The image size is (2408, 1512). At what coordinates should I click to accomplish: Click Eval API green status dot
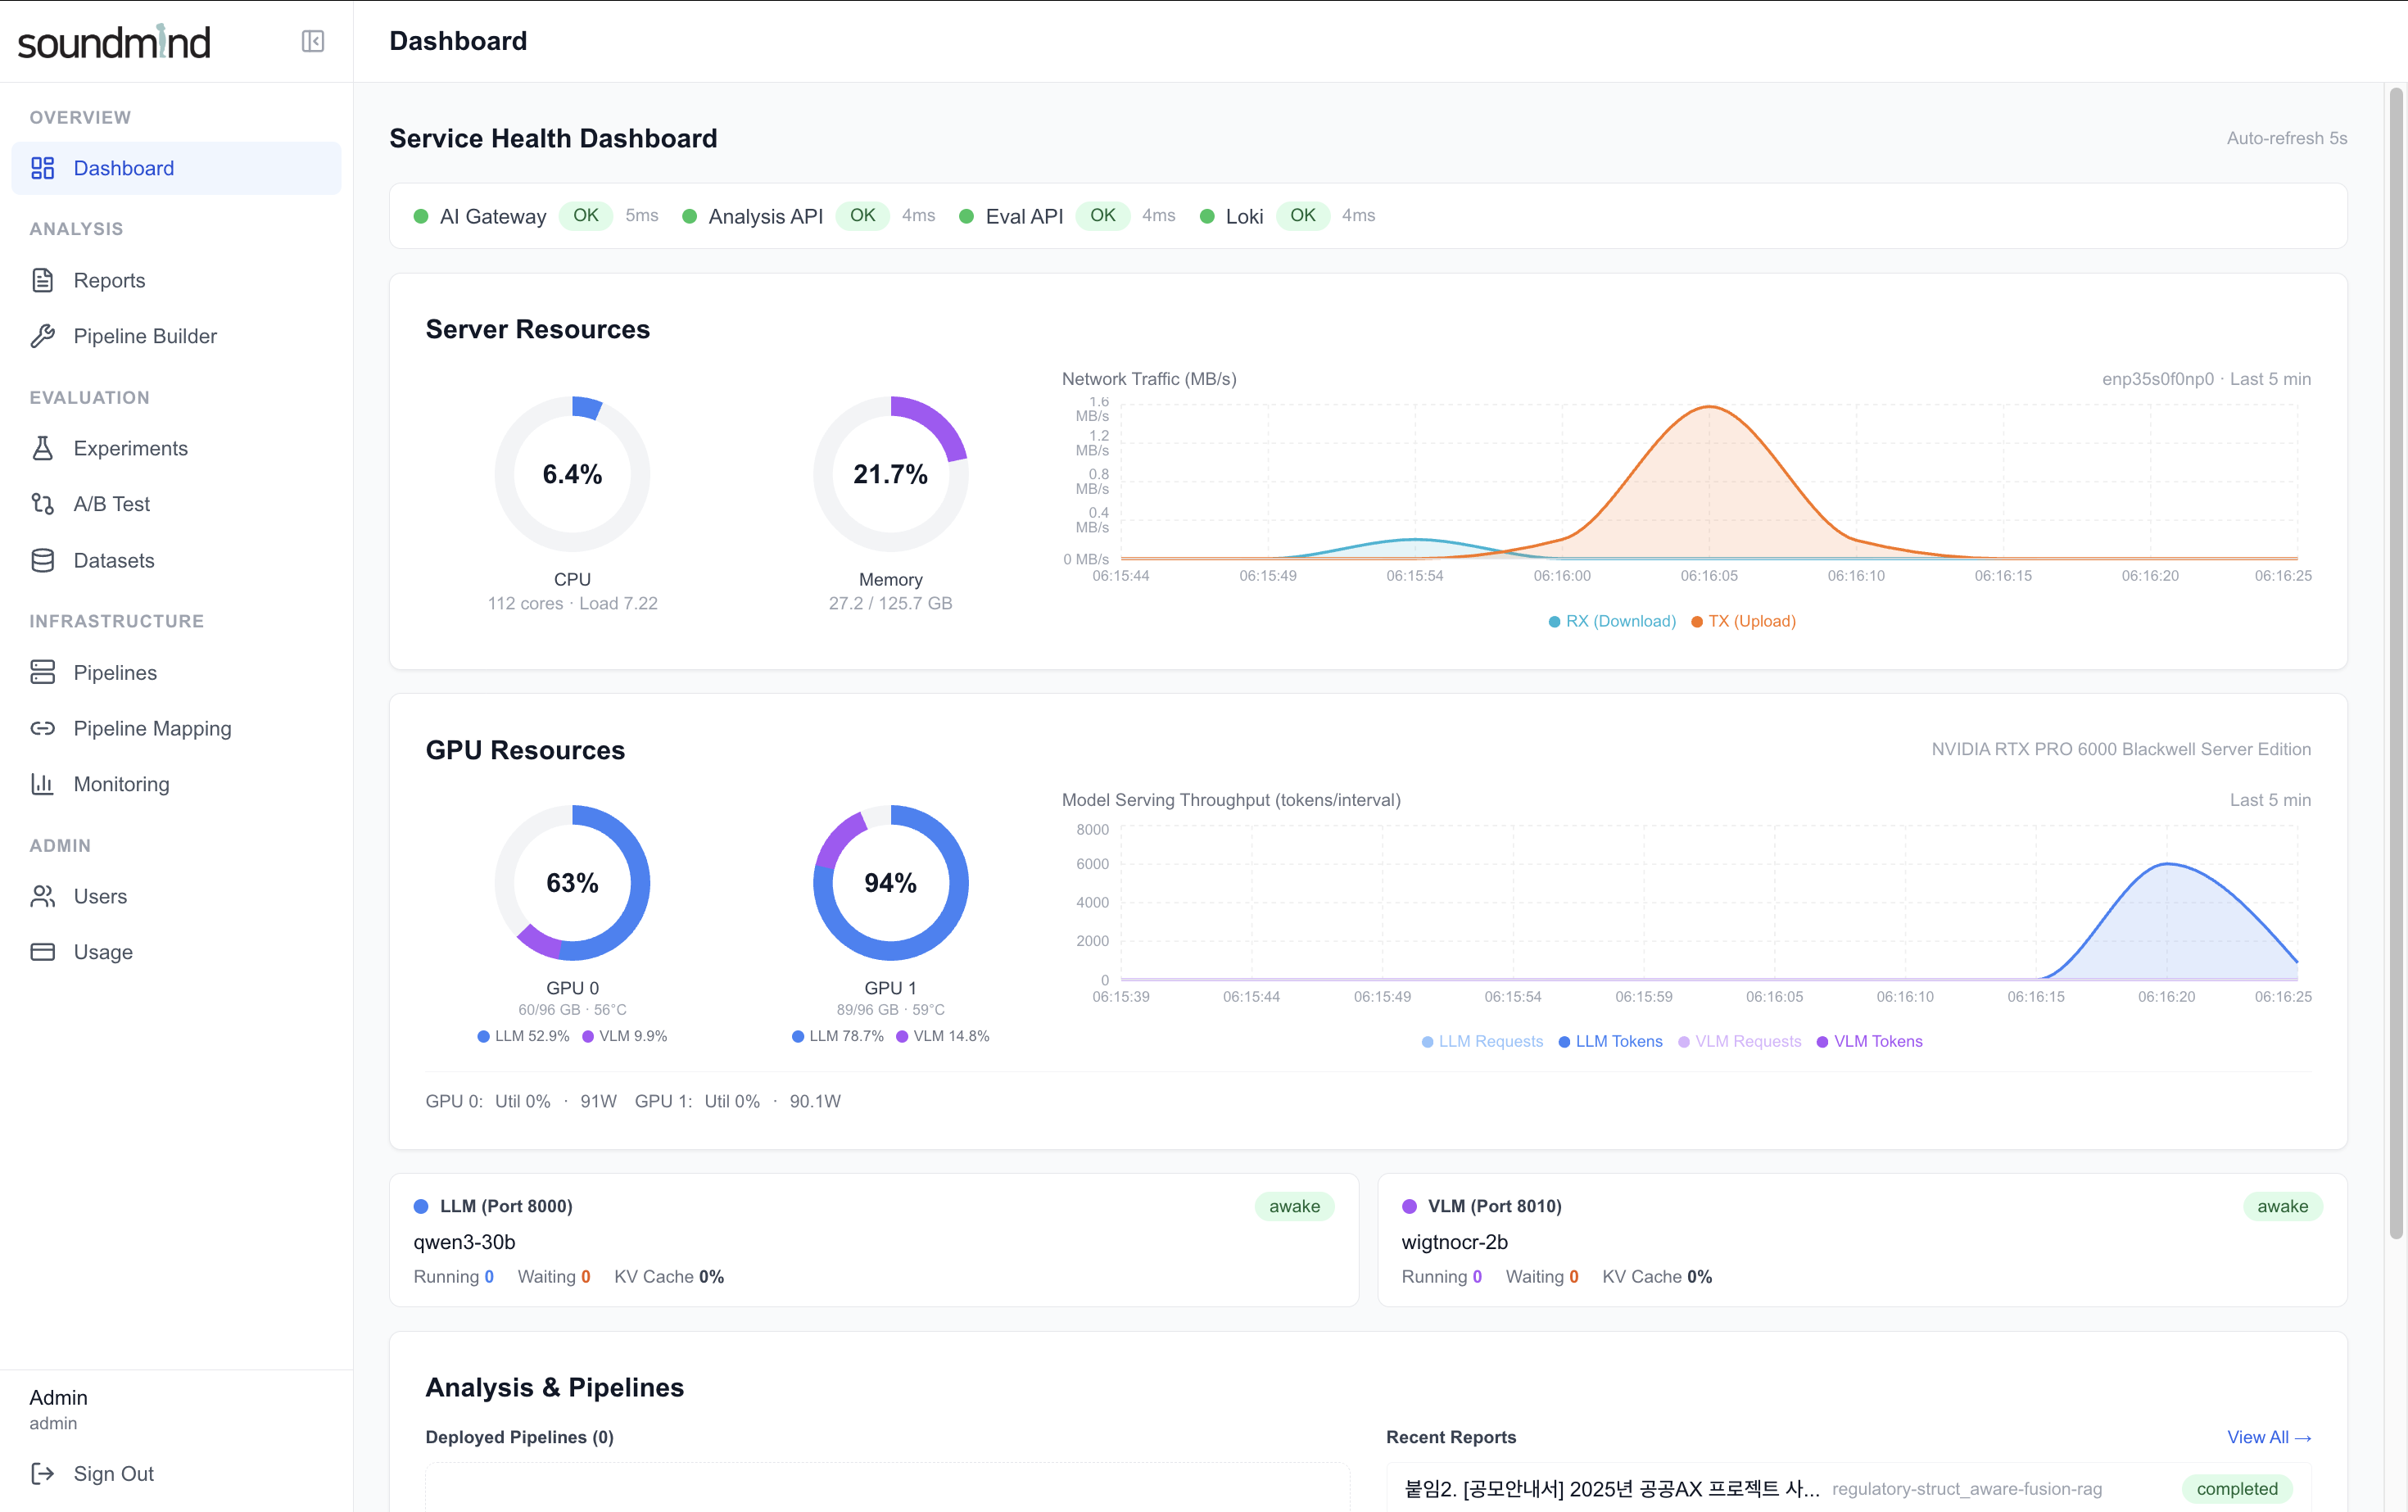pyautogui.click(x=966, y=216)
